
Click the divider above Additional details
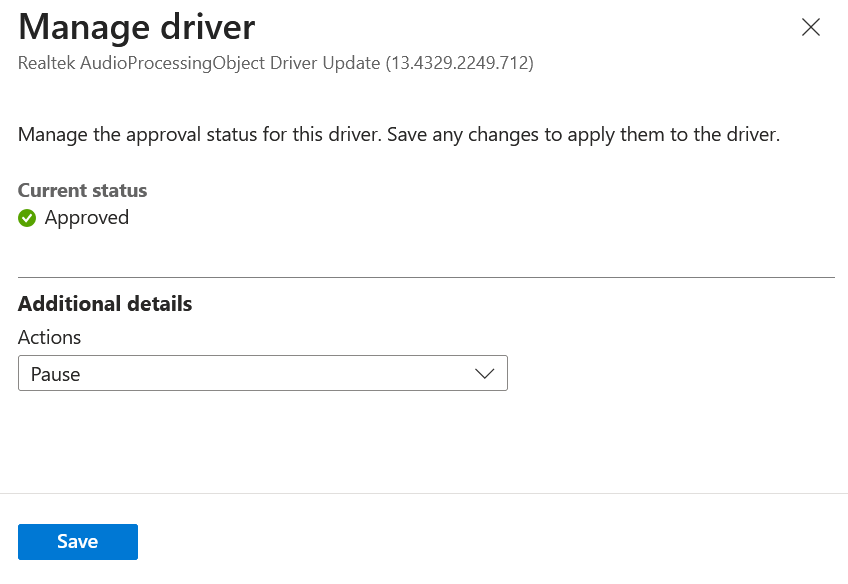pos(426,277)
